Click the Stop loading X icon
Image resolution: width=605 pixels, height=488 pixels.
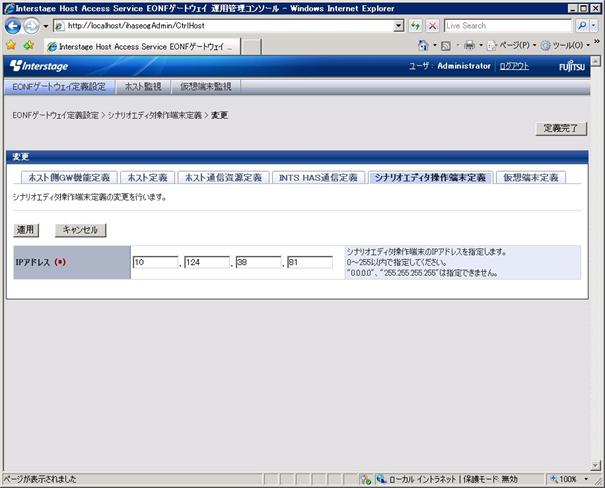point(433,26)
